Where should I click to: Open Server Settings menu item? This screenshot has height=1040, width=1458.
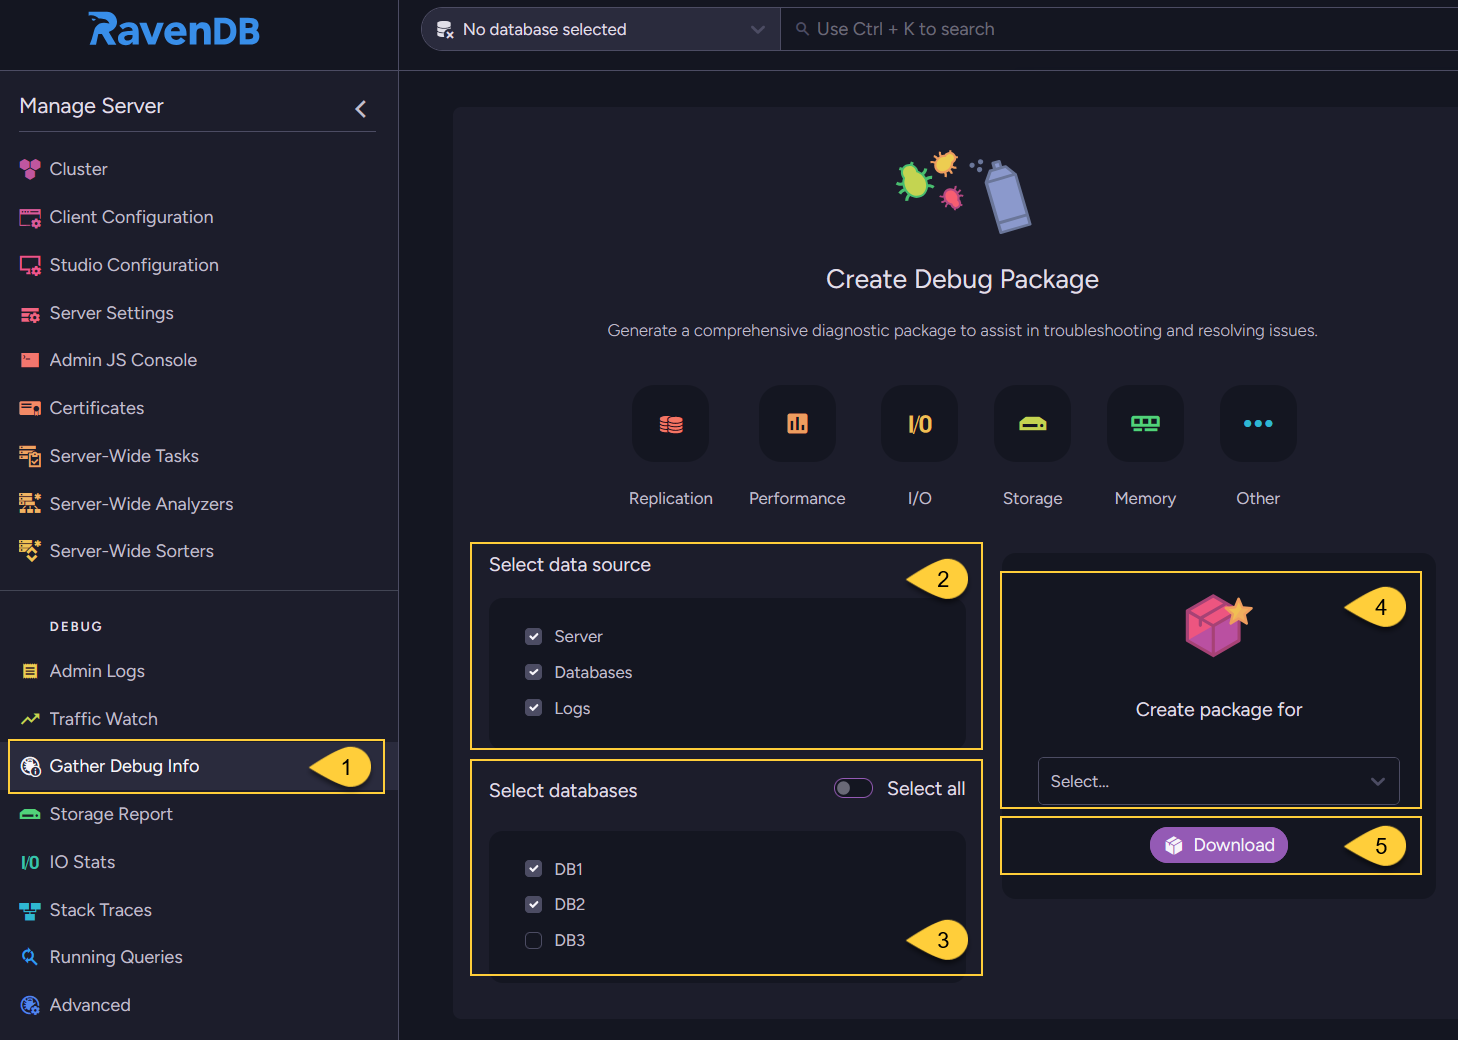click(x=112, y=313)
